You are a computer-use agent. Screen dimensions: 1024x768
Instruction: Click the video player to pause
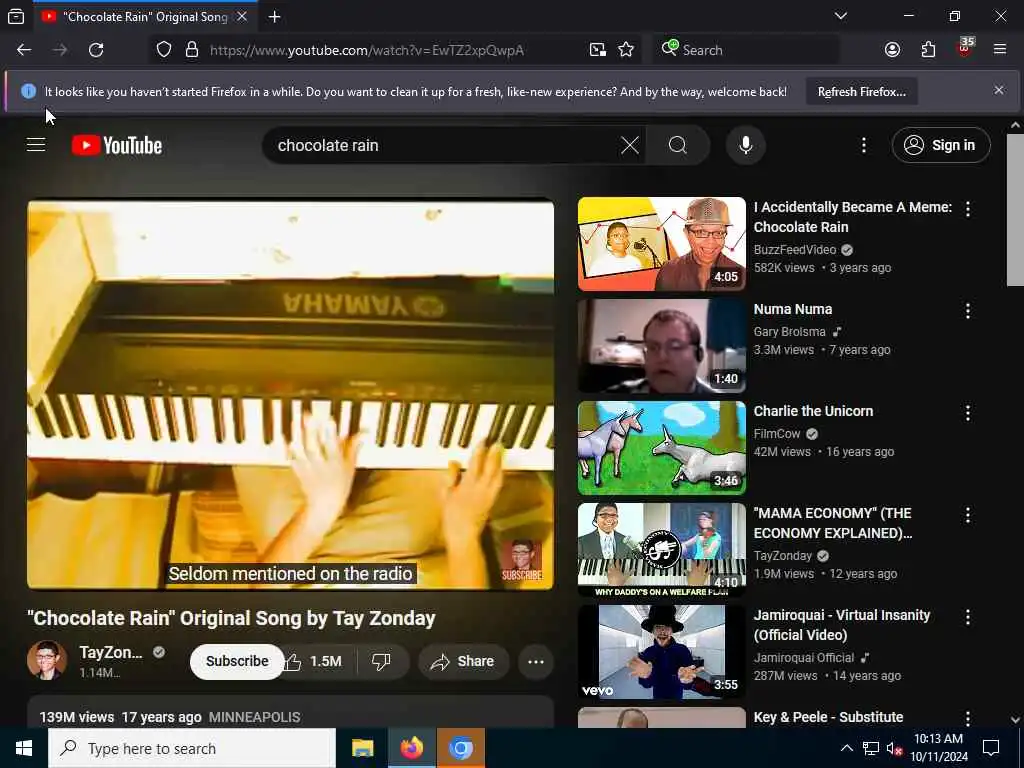click(290, 394)
